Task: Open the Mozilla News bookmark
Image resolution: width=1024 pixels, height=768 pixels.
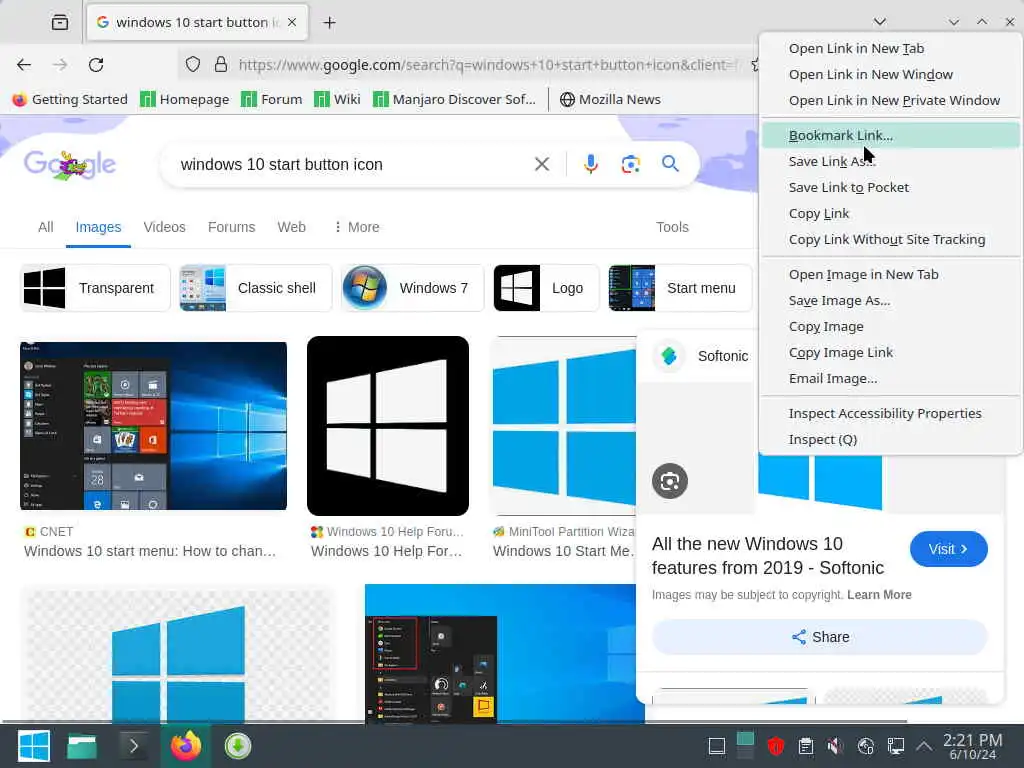Action: [610, 99]
